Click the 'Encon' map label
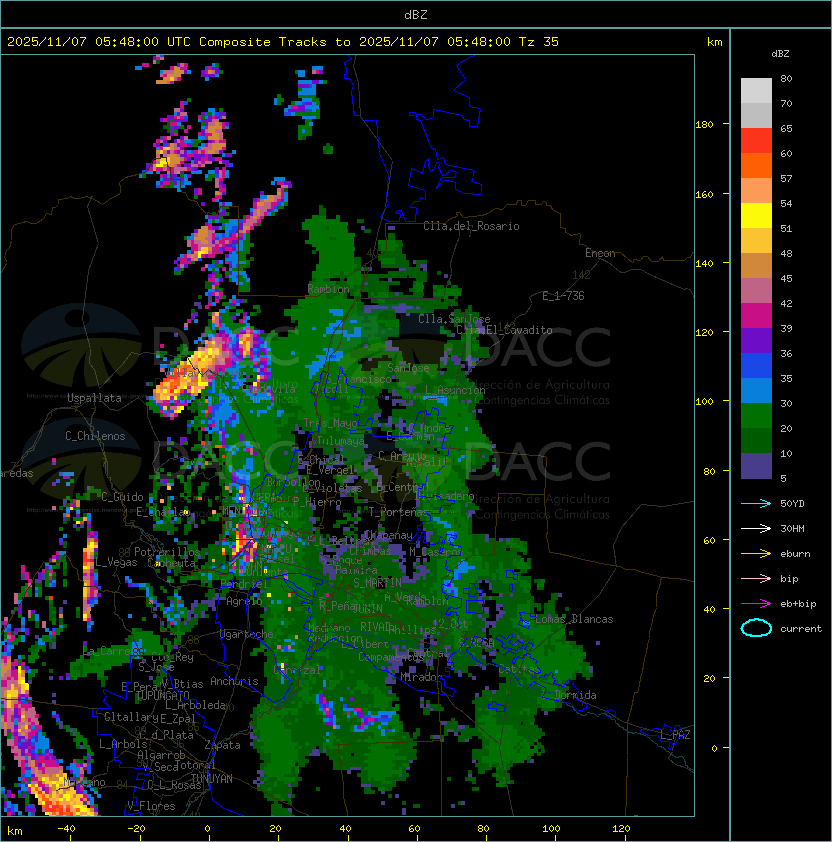The height and width of the screenshot is (842, 832). click(600, 253)
